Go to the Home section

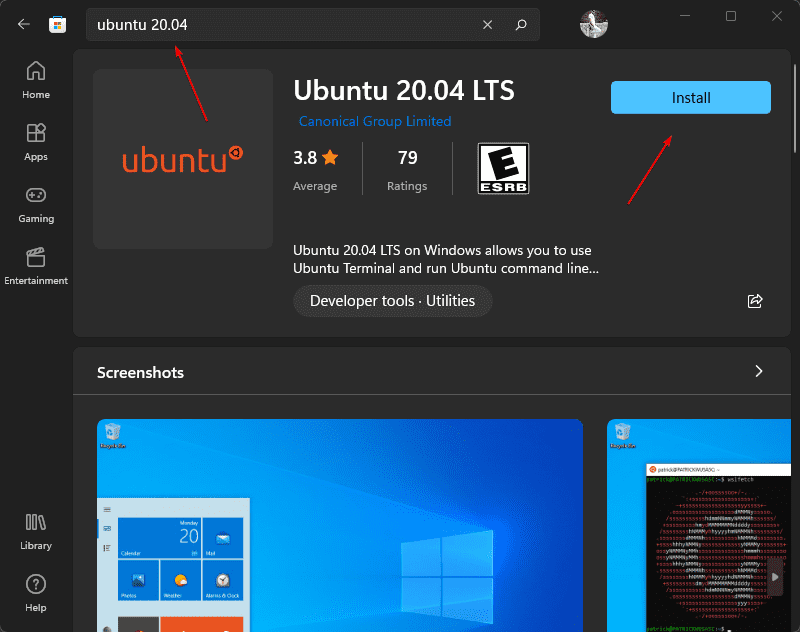(x=36, y=80)
